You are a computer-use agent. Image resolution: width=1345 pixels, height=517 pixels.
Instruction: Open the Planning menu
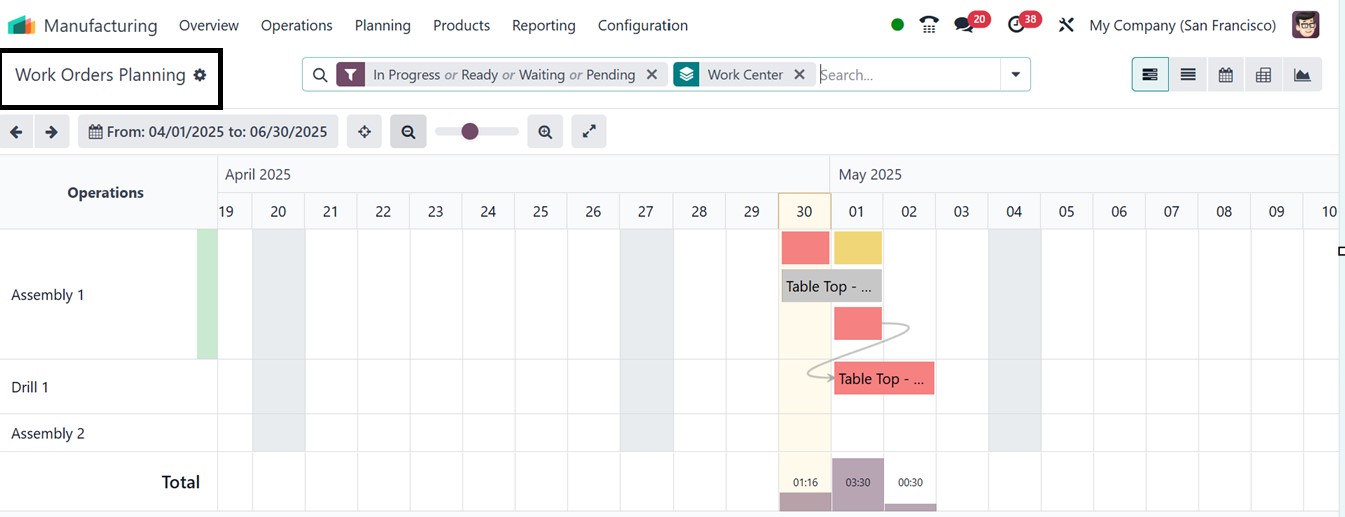(x=382, y=25)
